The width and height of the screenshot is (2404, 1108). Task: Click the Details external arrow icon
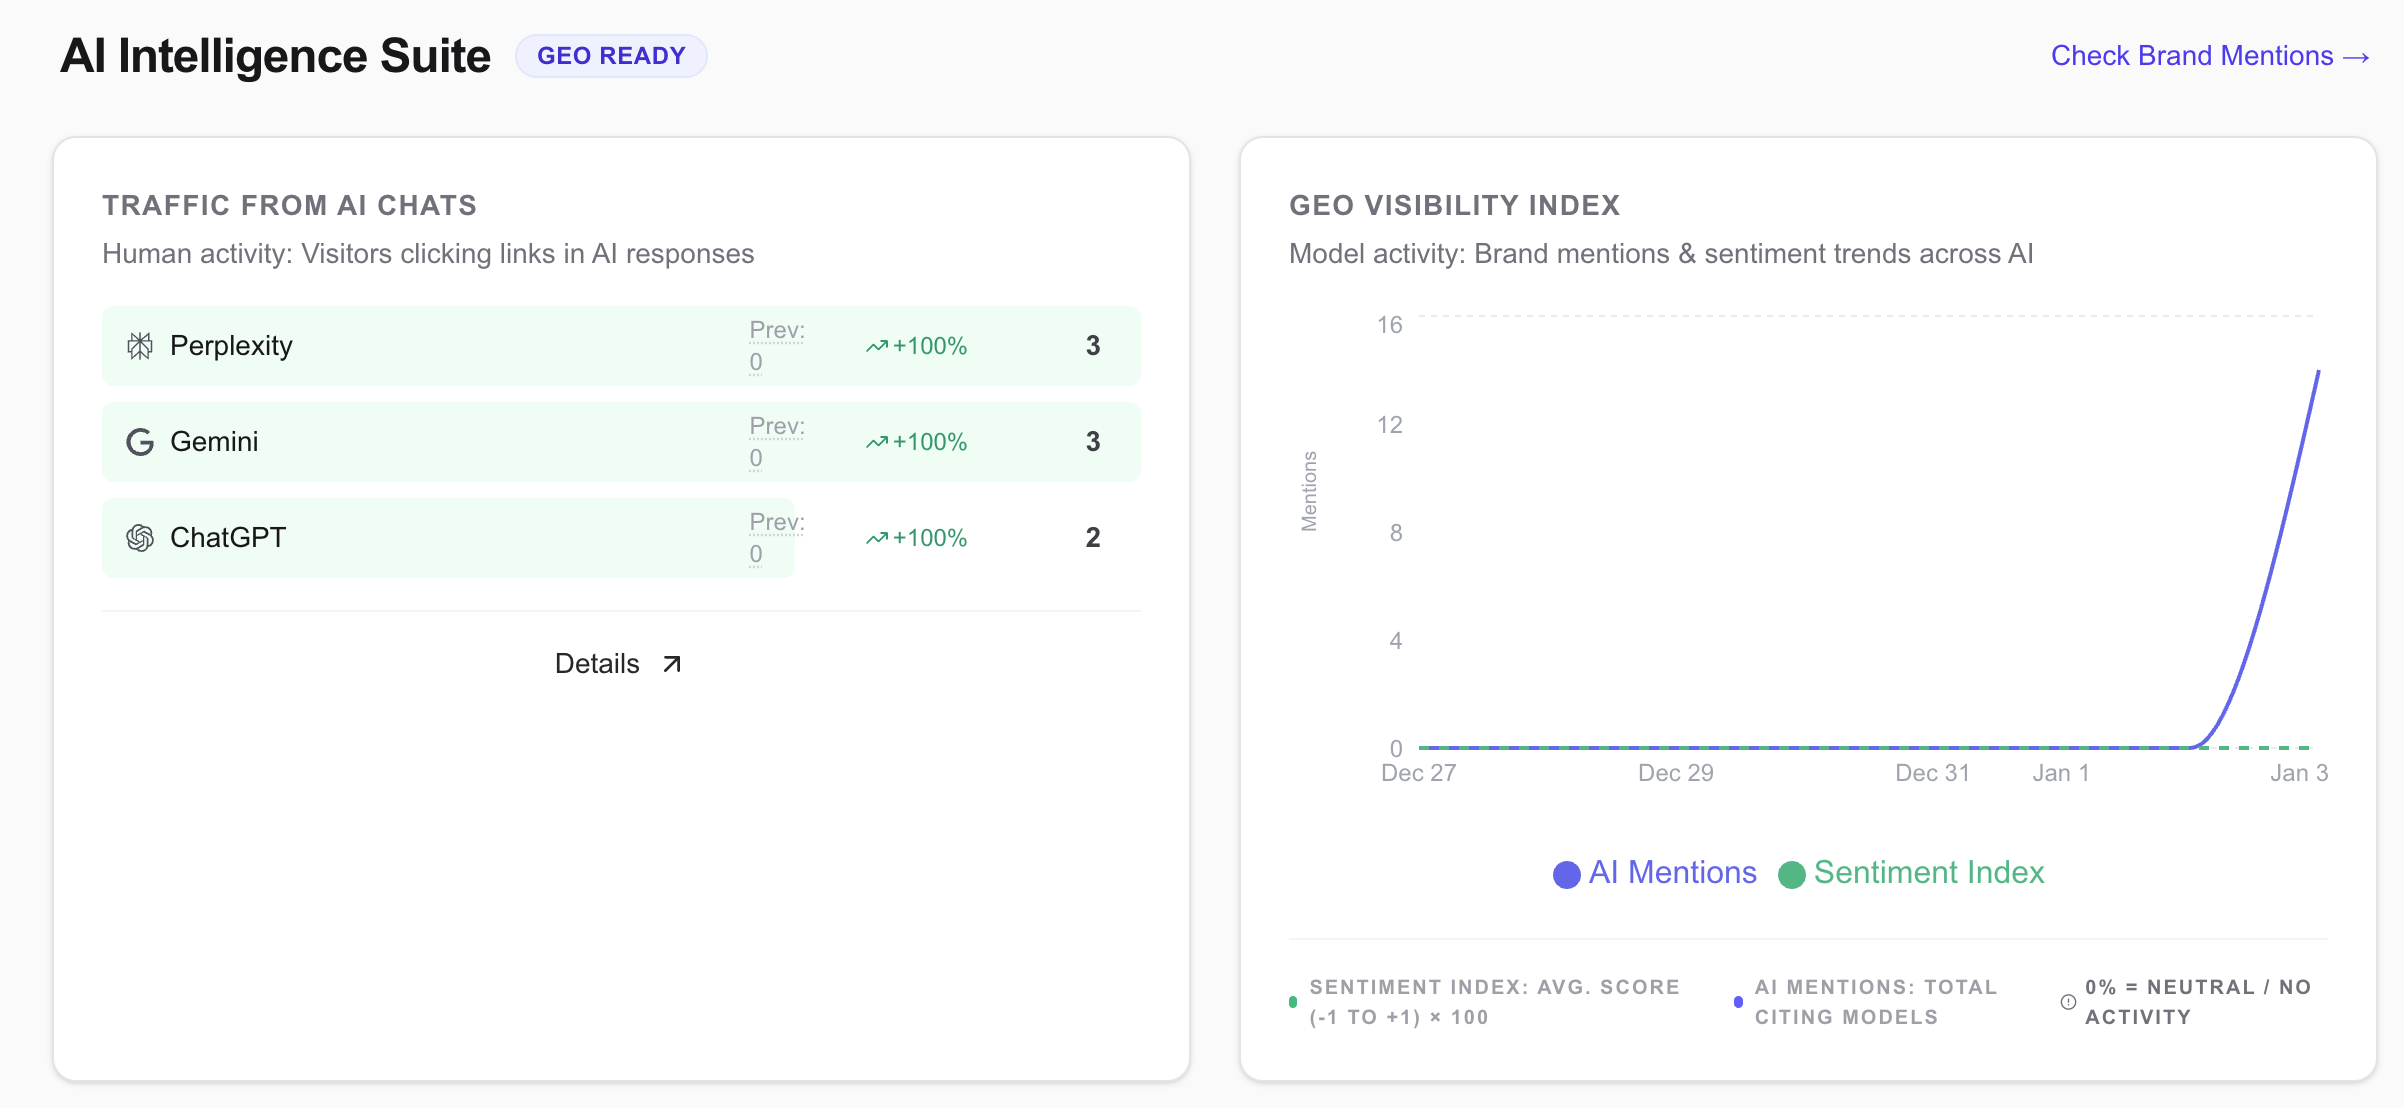coord(672,664)
